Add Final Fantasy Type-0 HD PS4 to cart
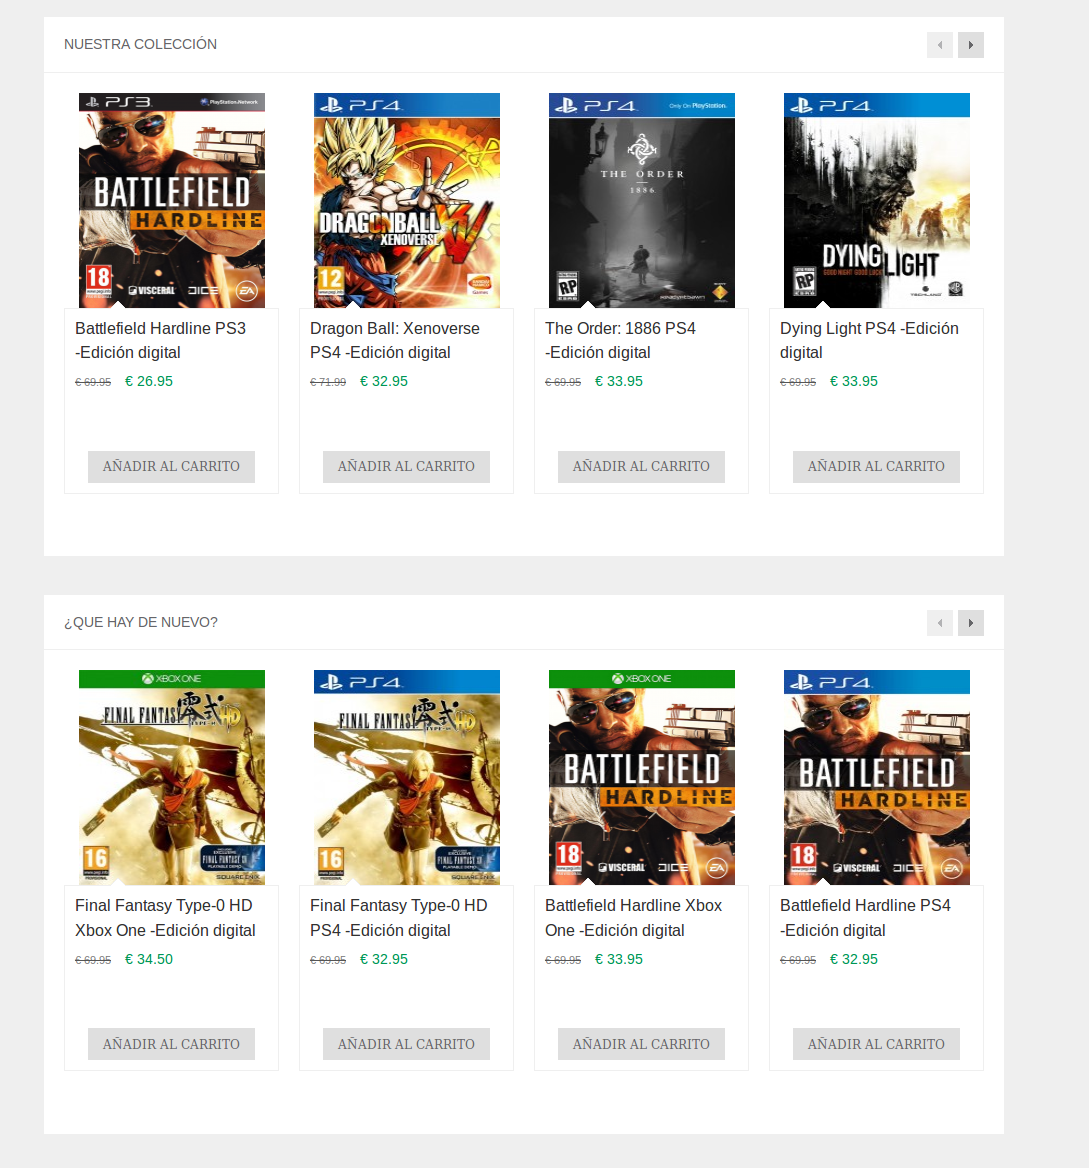This screenshot has width=1089, height=1168. 406,1044
